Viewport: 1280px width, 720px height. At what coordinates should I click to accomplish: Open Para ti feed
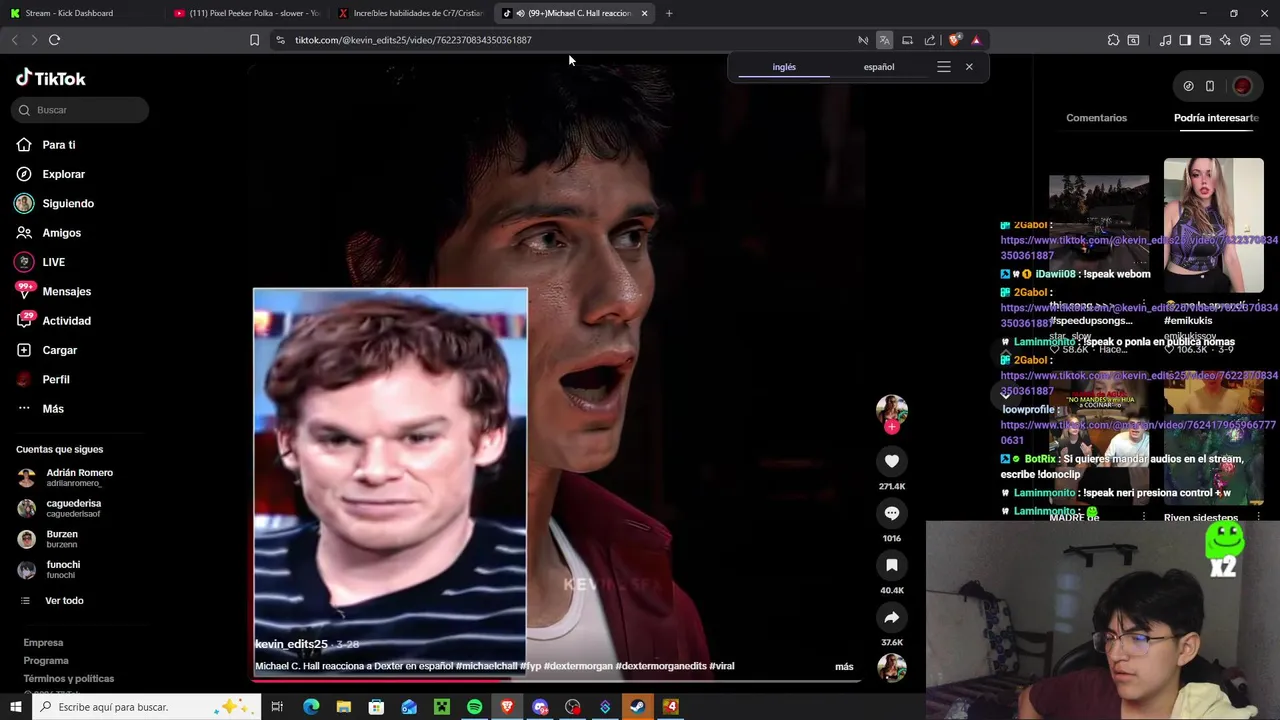point(58,145)
